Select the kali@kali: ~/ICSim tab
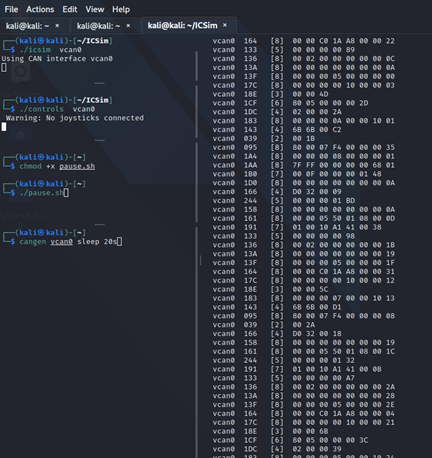 (x=182, y=25)
